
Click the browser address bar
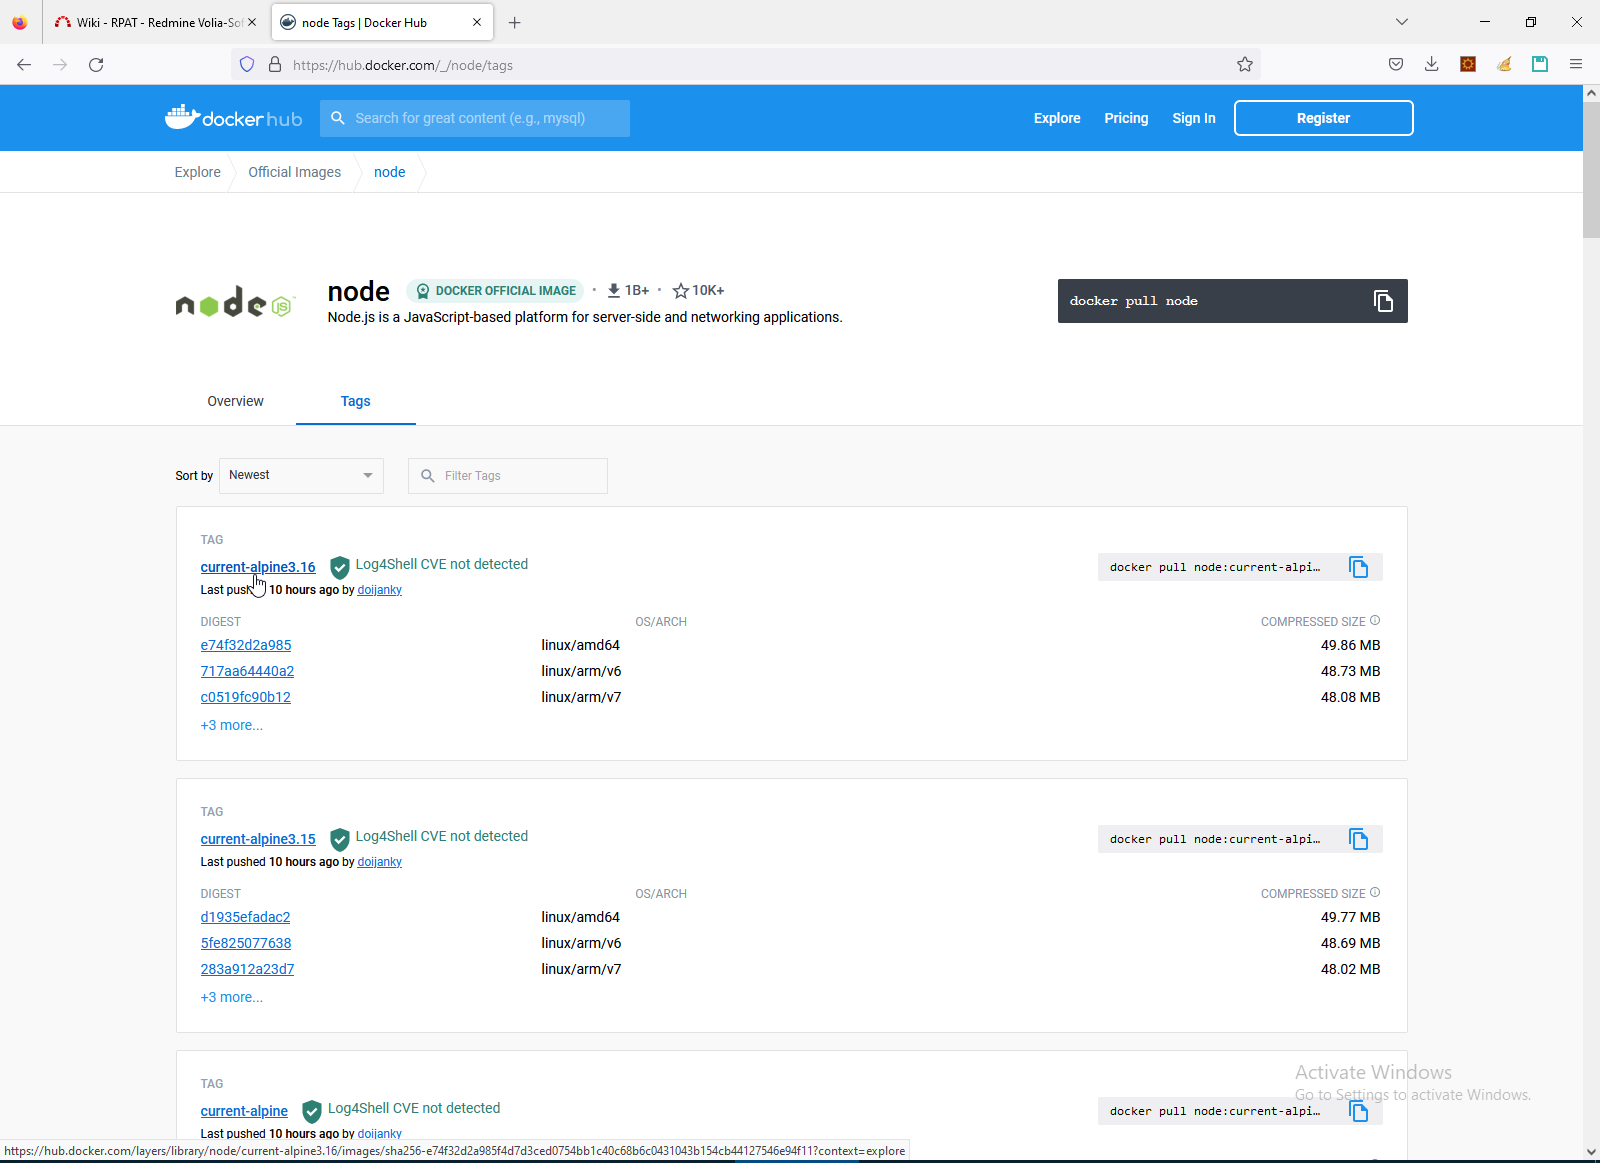745,65
